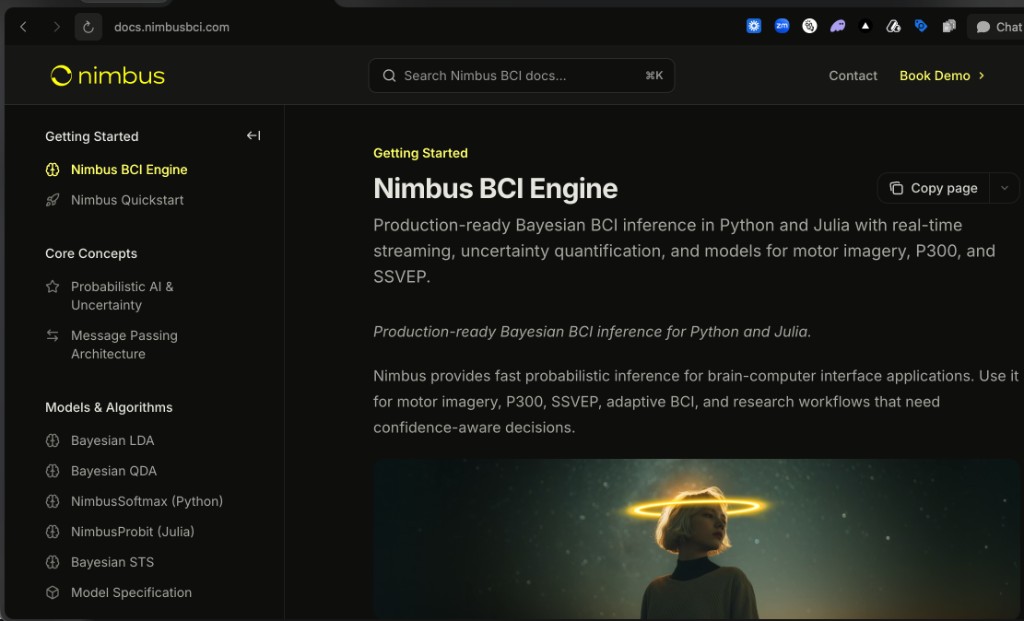Click the 'Getting Started' breadcrumb above title

(x=421, y=153)
